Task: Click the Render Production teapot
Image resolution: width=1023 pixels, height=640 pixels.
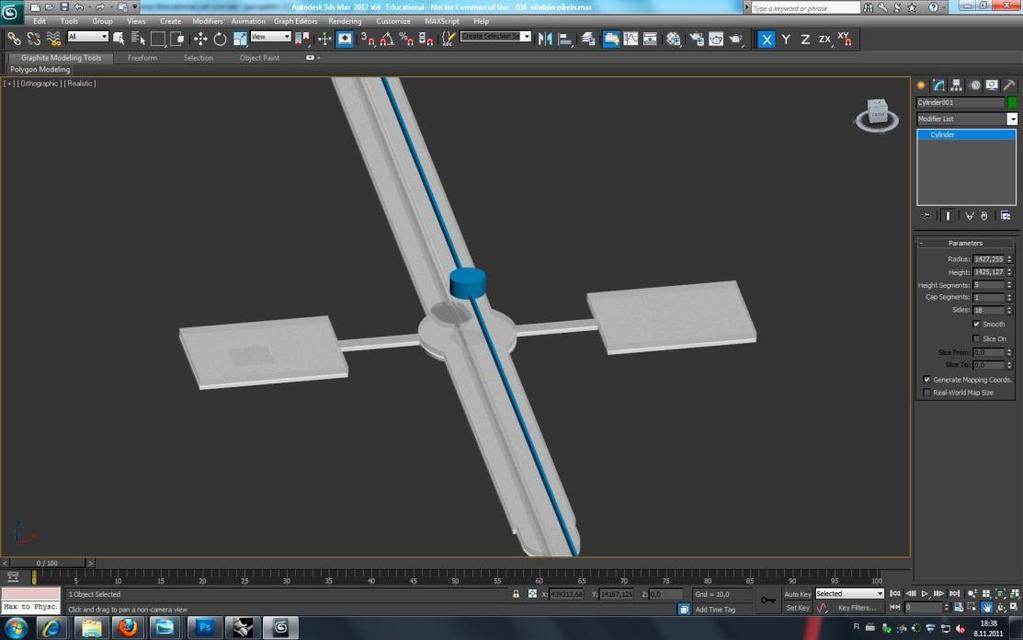Action: pos(736,39)
